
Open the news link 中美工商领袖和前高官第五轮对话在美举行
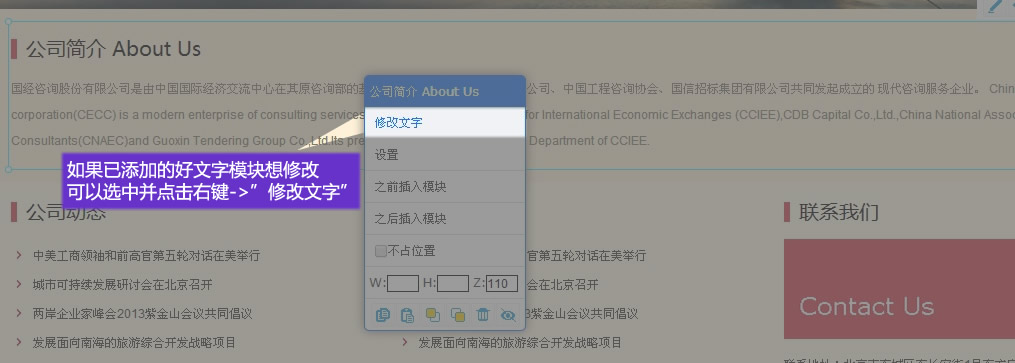click(146, 256)
